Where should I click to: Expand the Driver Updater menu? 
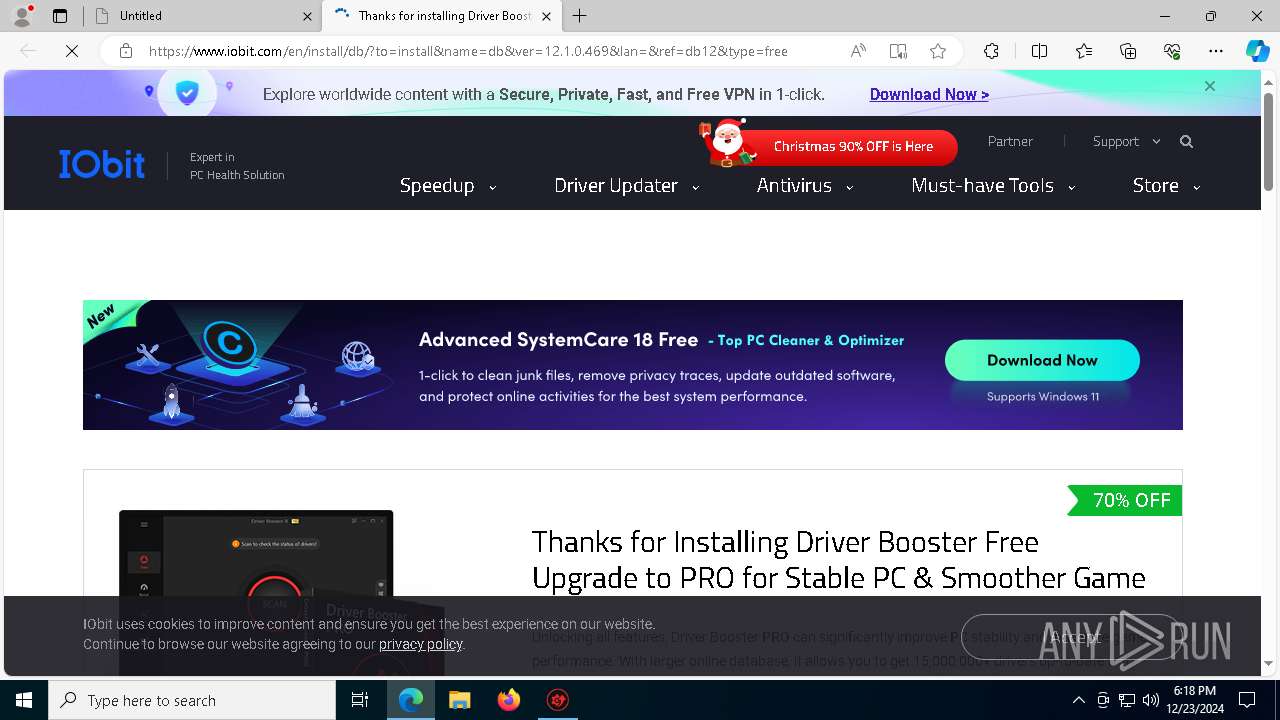(627, 186)
